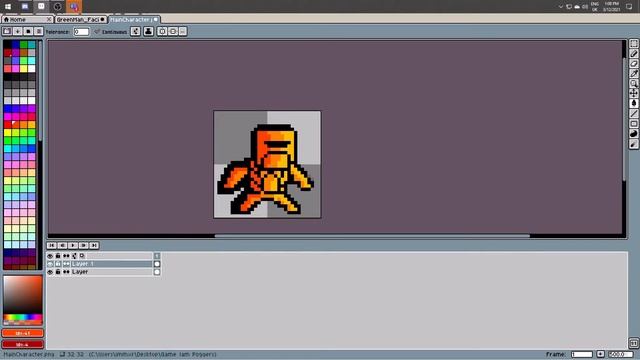Select the Line tool

(x=633, y=113)
